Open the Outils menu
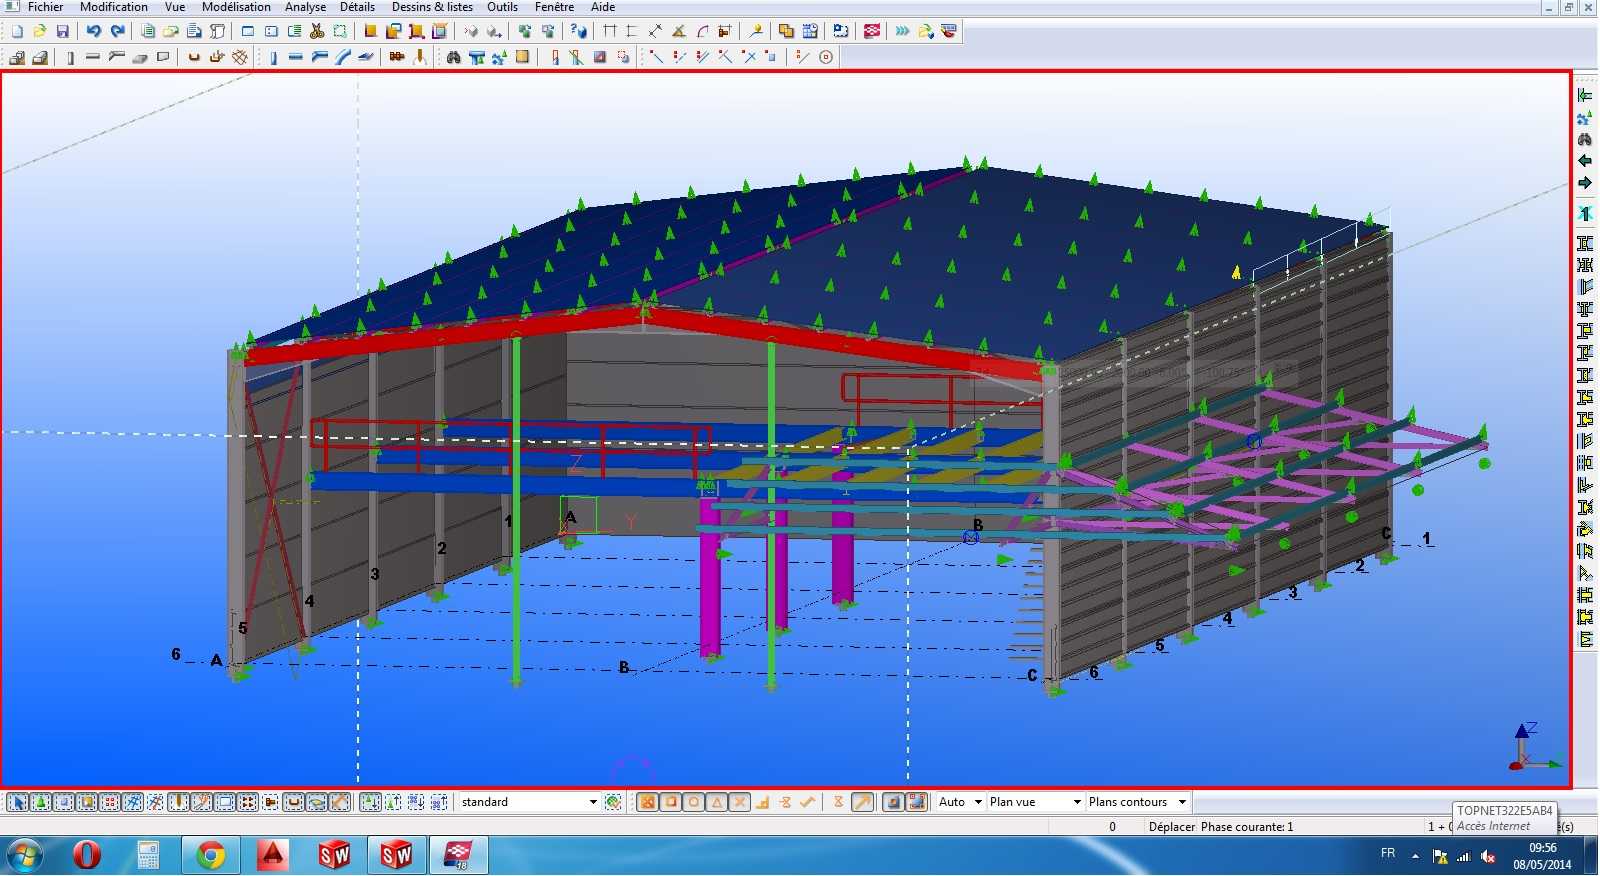The width and height of the screenshot is (1600, 876). (502, 7)
